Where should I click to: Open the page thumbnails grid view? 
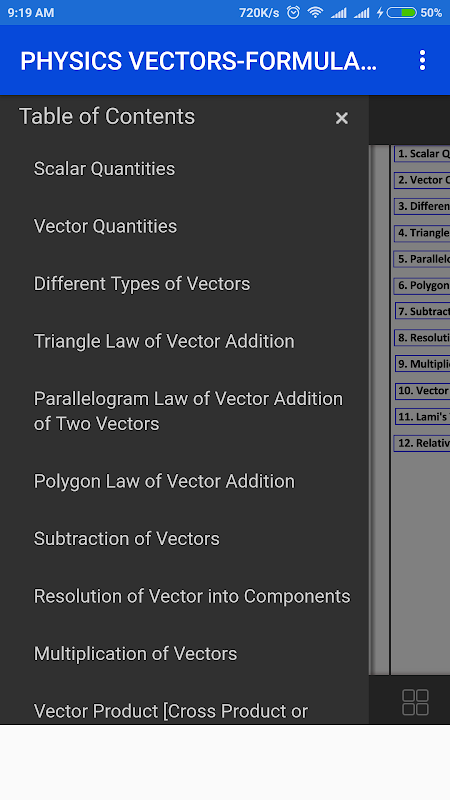(415, 702)
